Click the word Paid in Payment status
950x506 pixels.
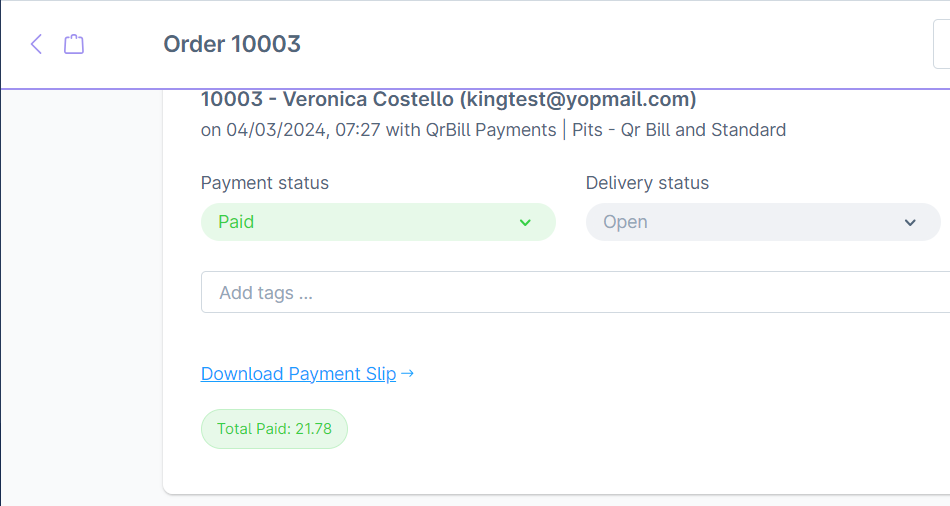tap(236, 222)
